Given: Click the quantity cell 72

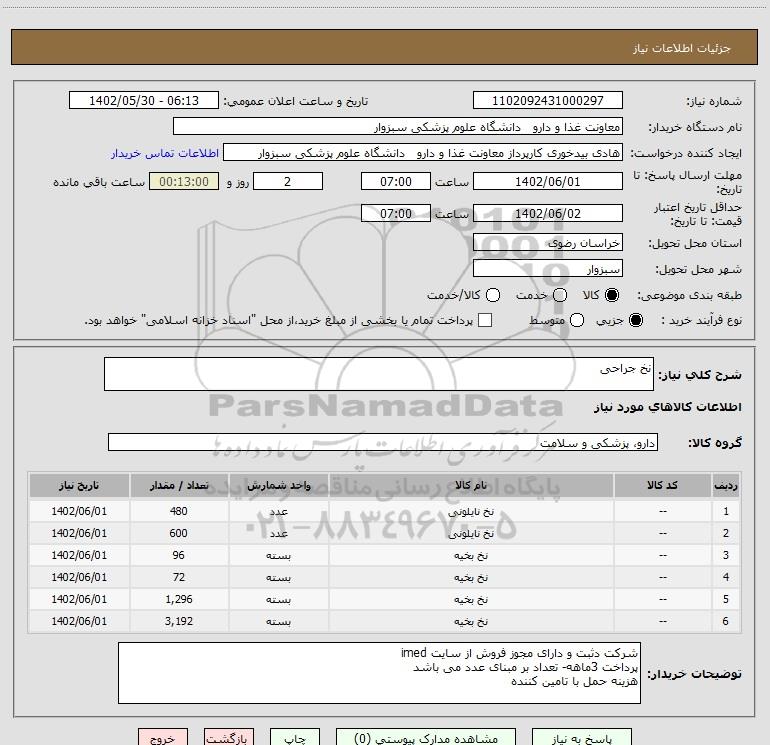Looking at the screenshot, I should click(179, 577).
